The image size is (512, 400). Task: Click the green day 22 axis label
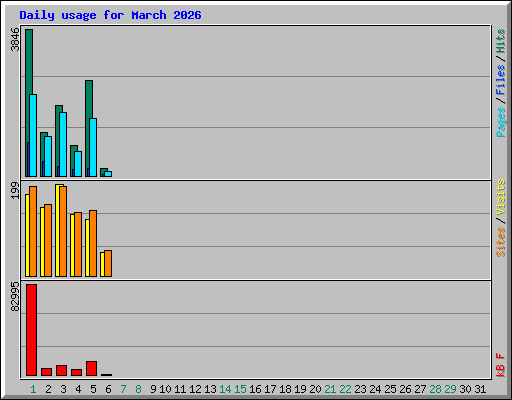345,389
